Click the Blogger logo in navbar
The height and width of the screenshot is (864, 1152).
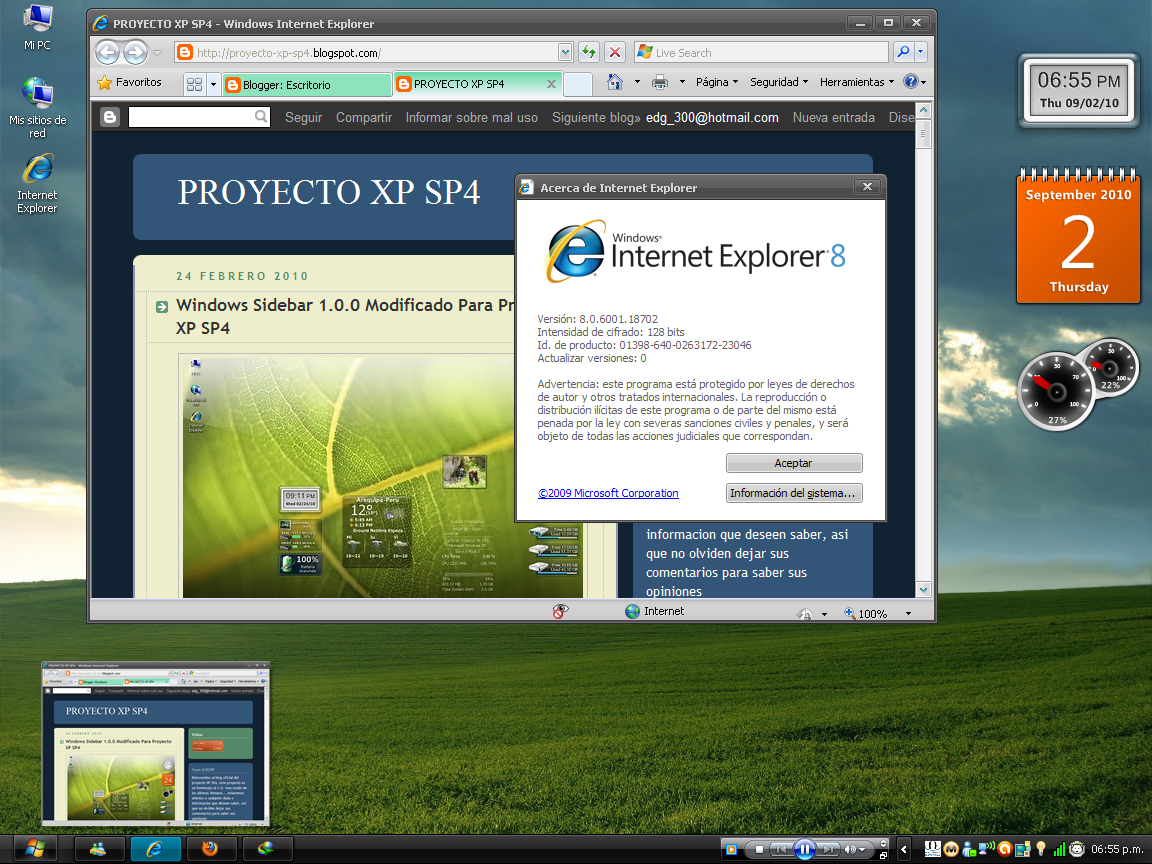pyautogui.click(x=110, y=117)
